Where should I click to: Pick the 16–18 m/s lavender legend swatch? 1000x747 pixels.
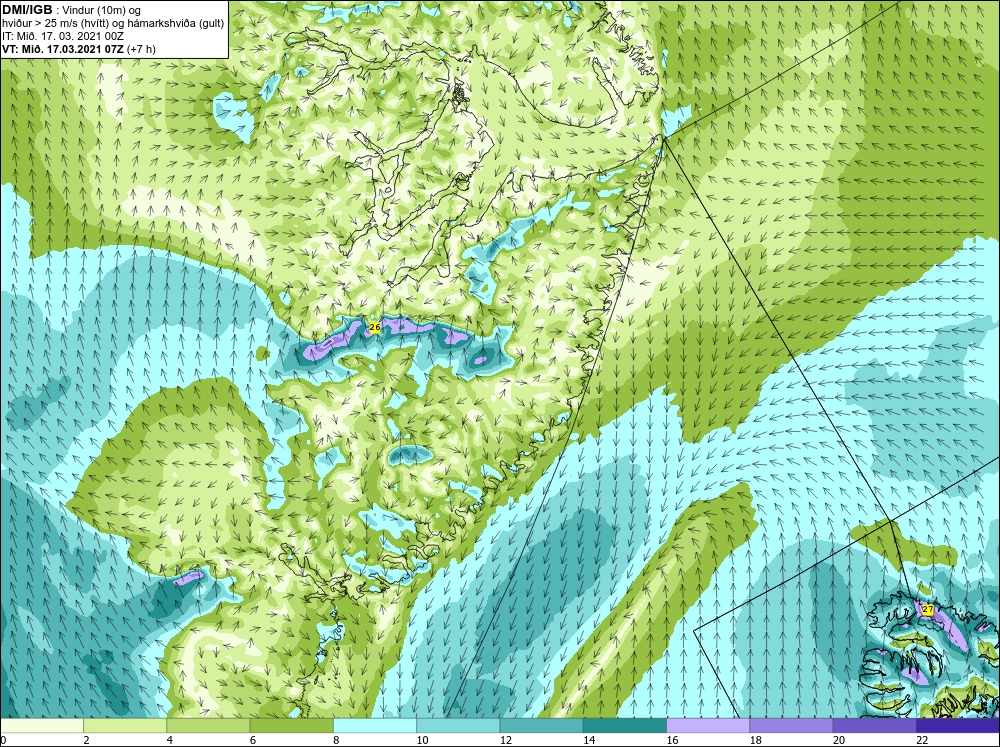[708, 726]
